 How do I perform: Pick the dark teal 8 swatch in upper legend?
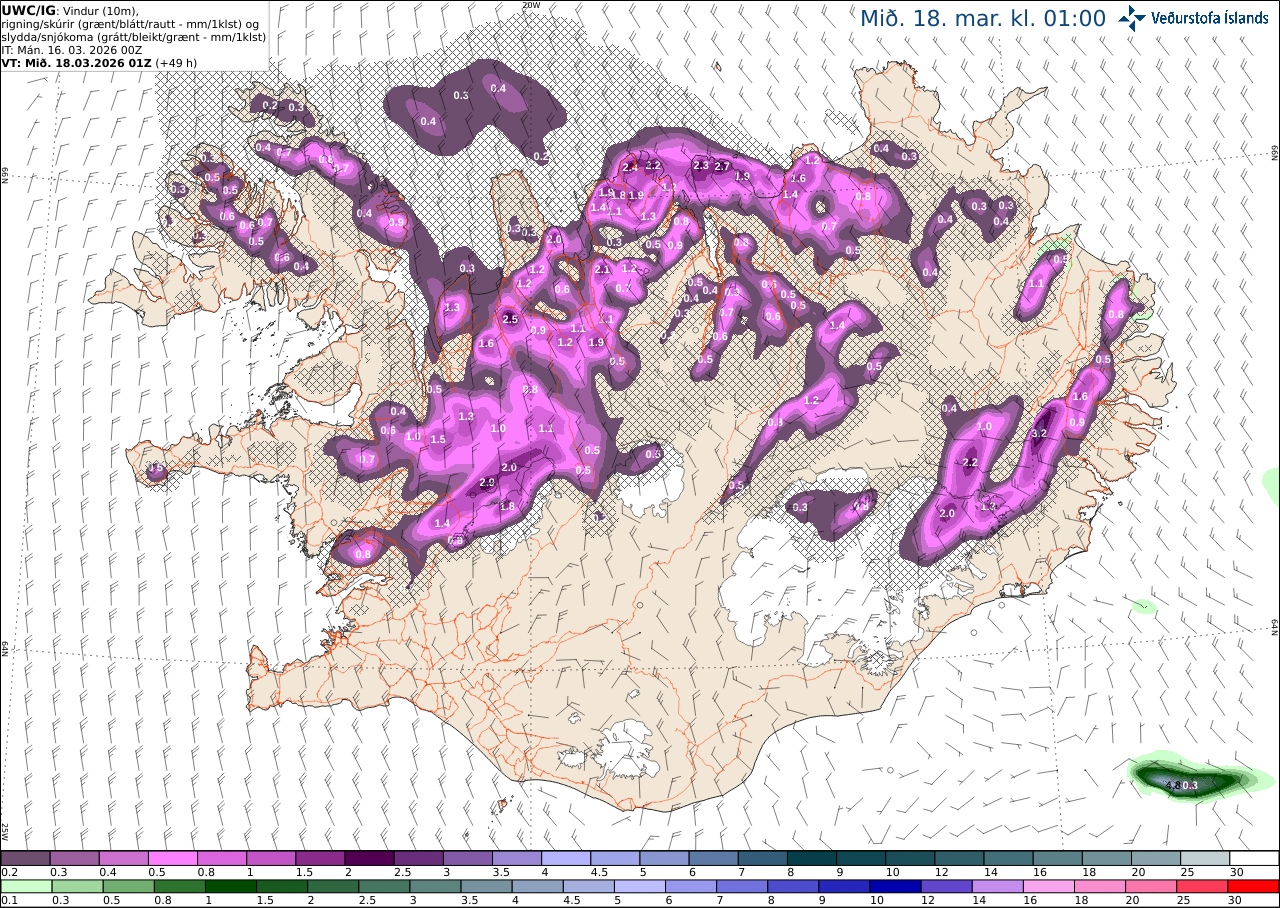812,858
